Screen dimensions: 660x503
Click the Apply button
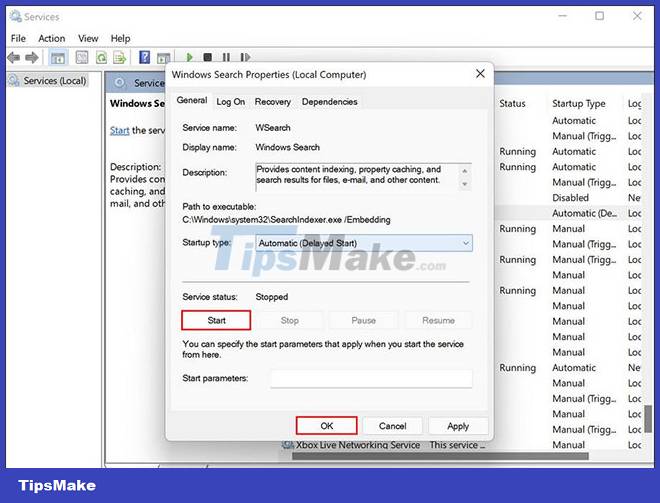click(458, 426)
